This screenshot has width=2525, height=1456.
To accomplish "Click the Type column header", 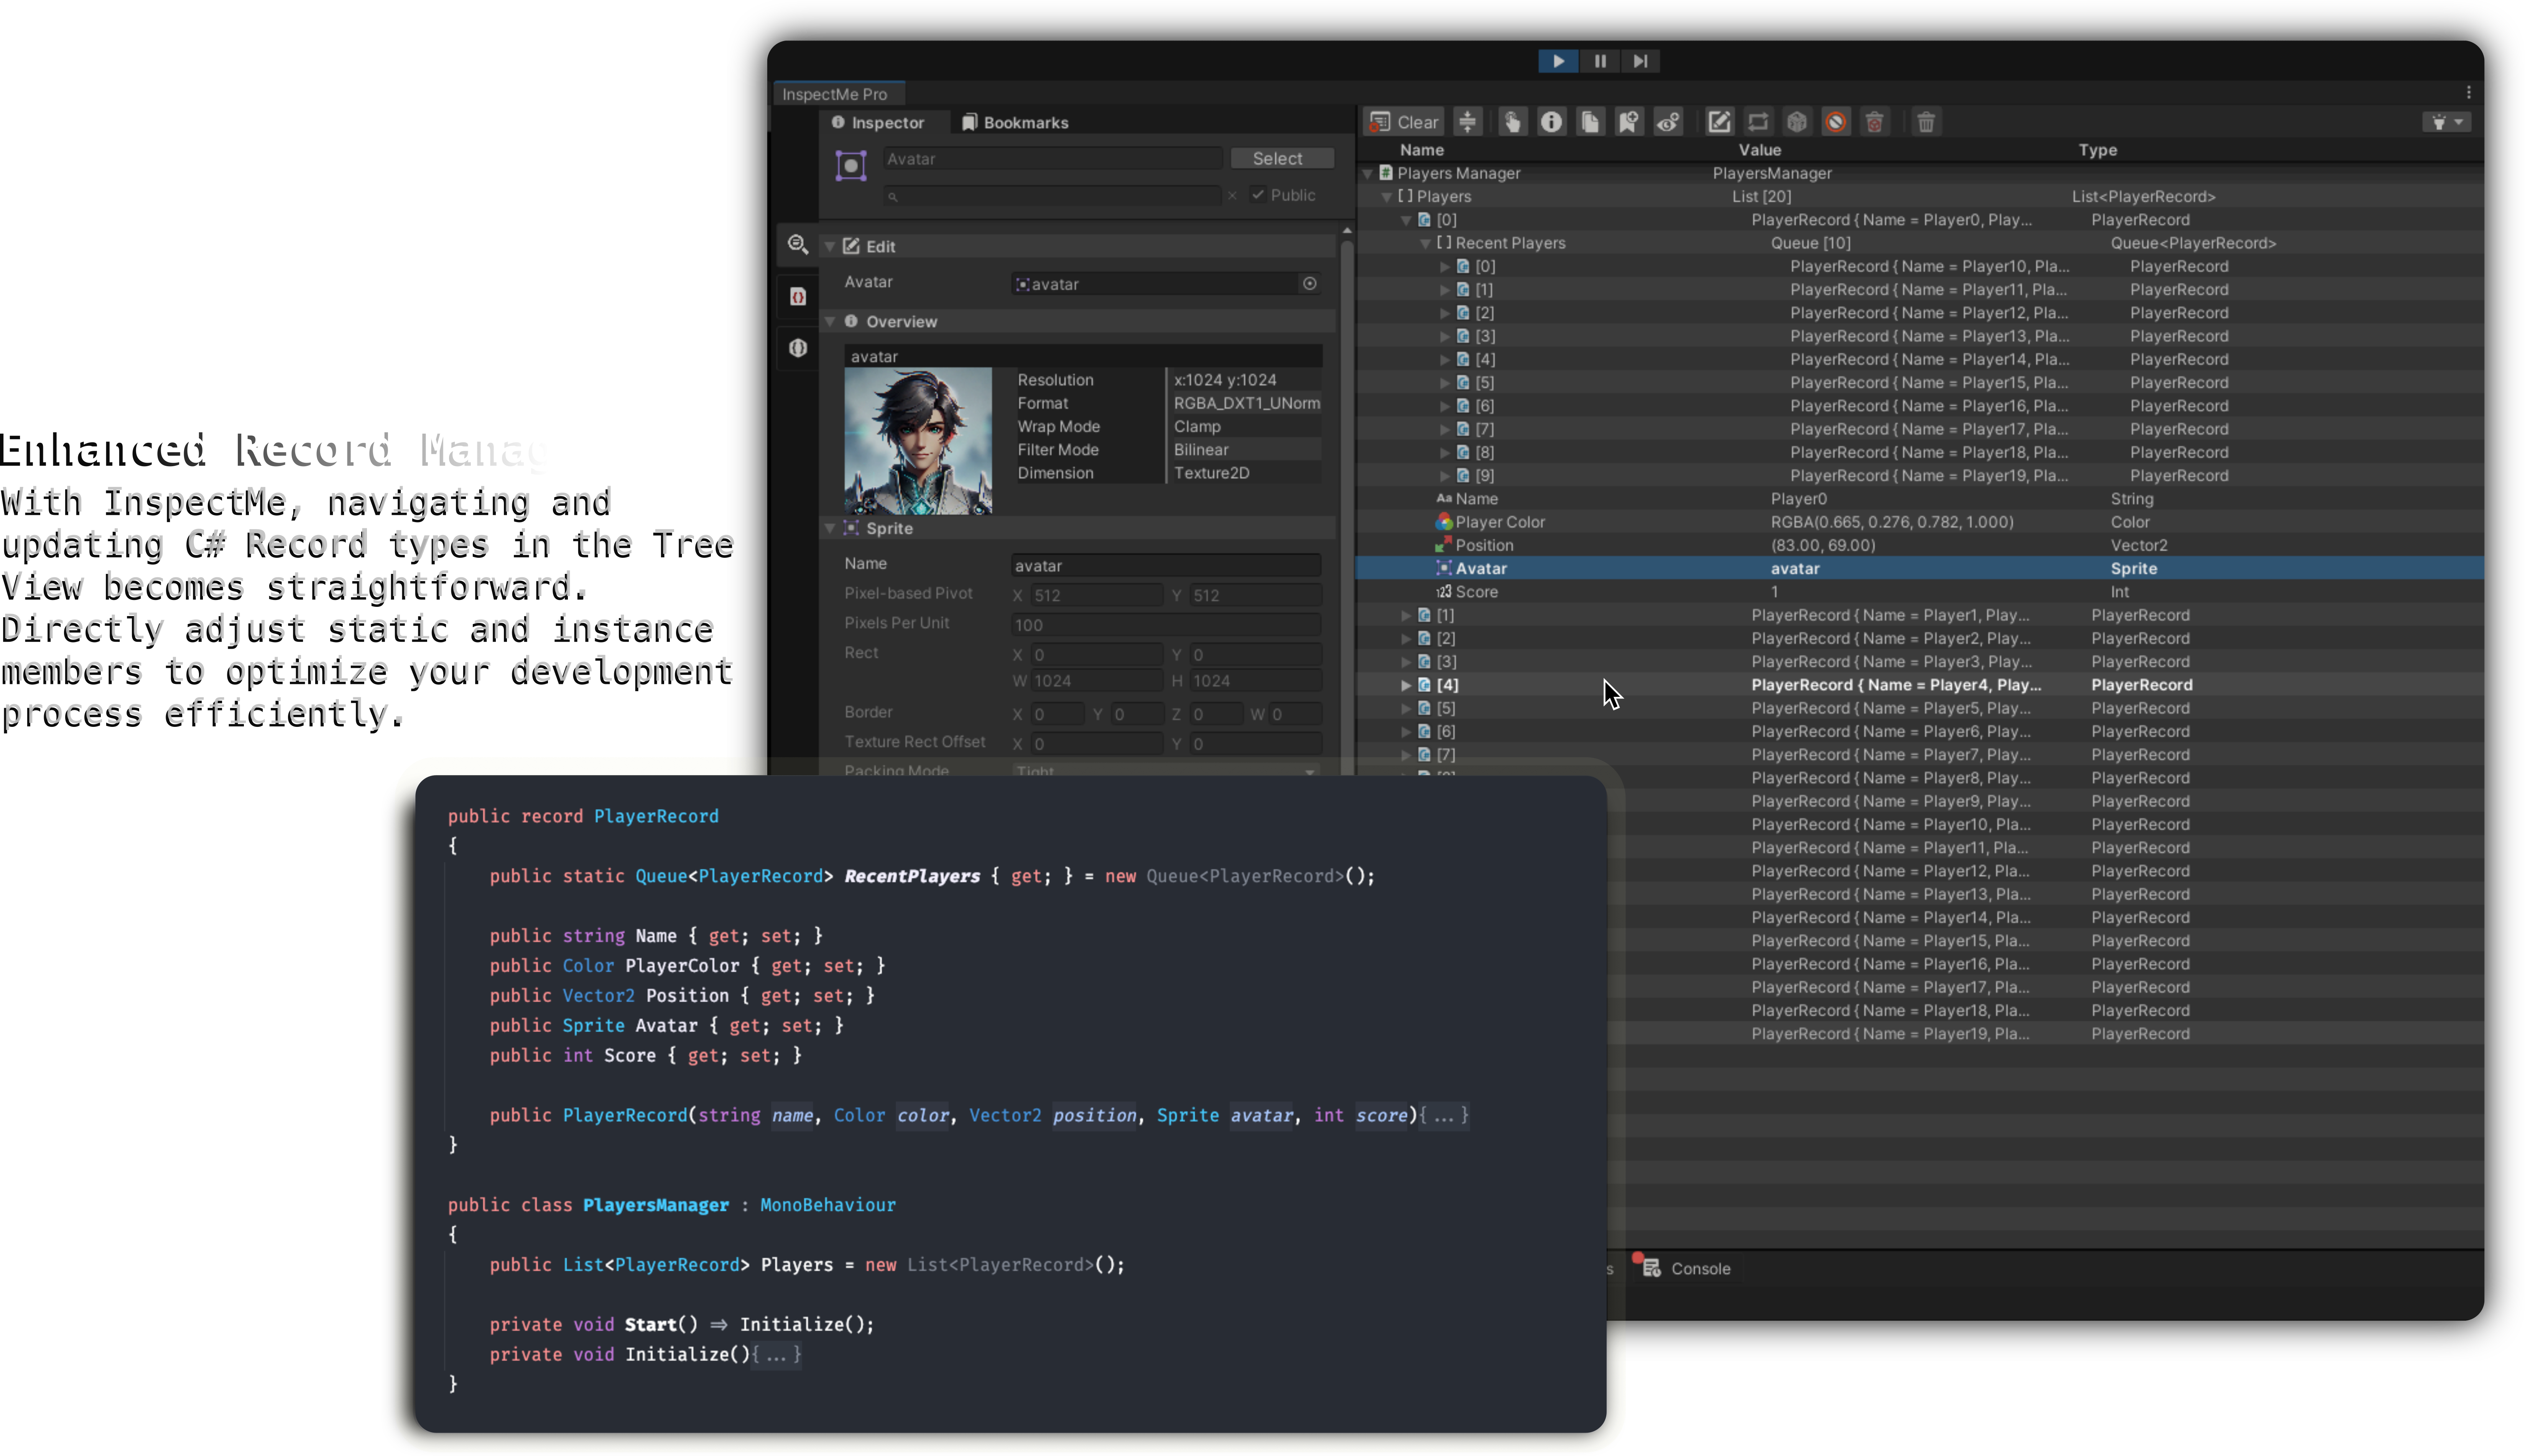I will point(2097,150).
